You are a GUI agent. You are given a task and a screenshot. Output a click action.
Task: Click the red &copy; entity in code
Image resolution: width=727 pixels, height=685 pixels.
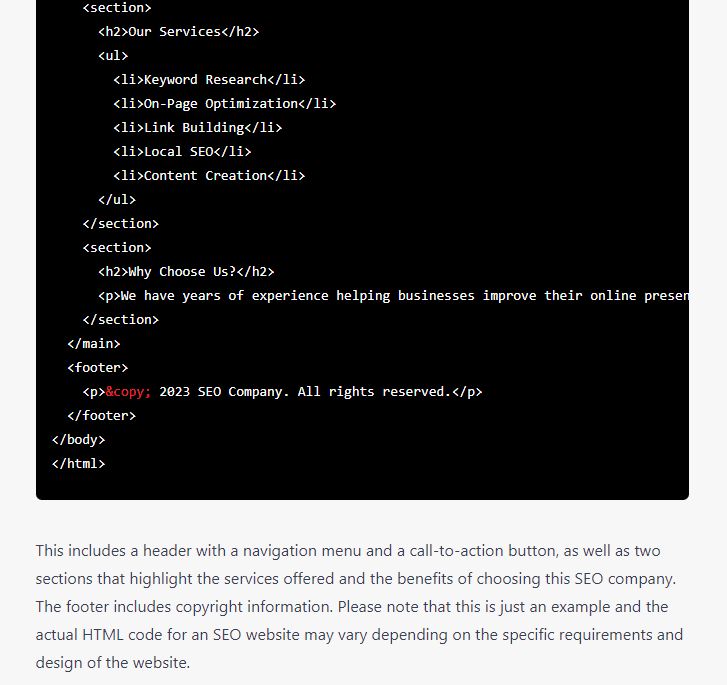(x=128, y=392)
